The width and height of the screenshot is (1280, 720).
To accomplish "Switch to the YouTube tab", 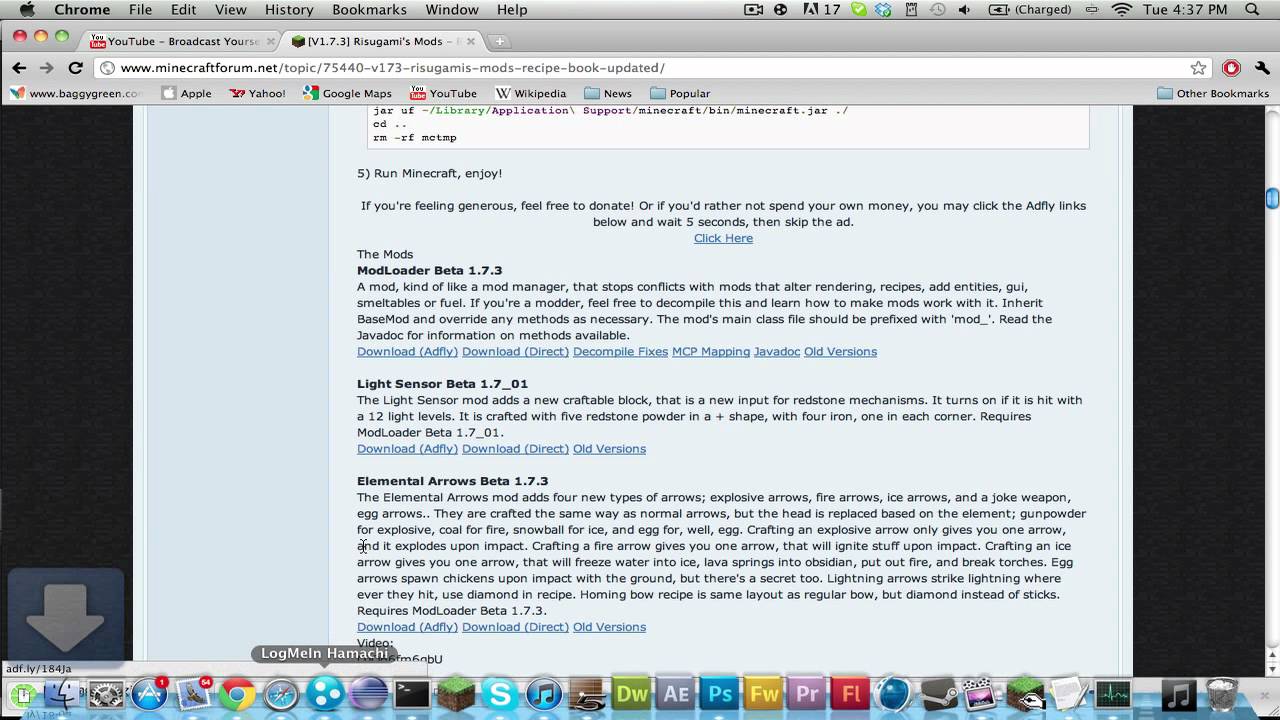I will (x=180, y=41).
